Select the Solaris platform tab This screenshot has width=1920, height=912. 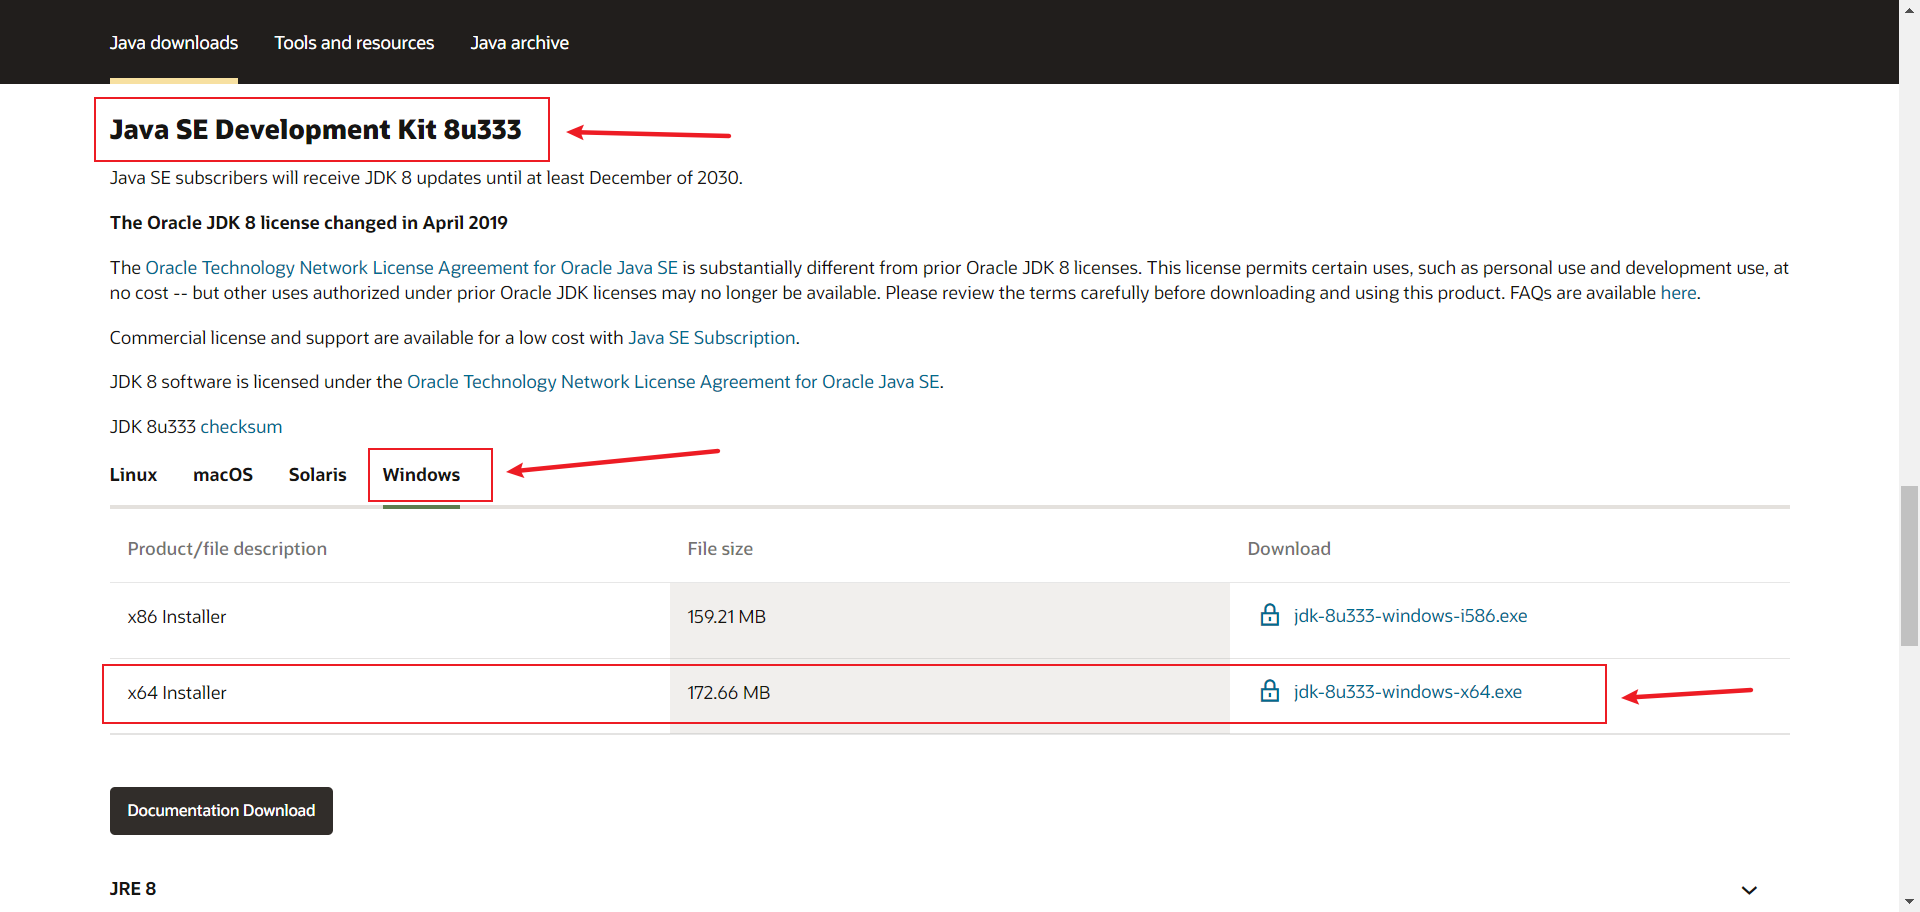[x=317, y=475]
